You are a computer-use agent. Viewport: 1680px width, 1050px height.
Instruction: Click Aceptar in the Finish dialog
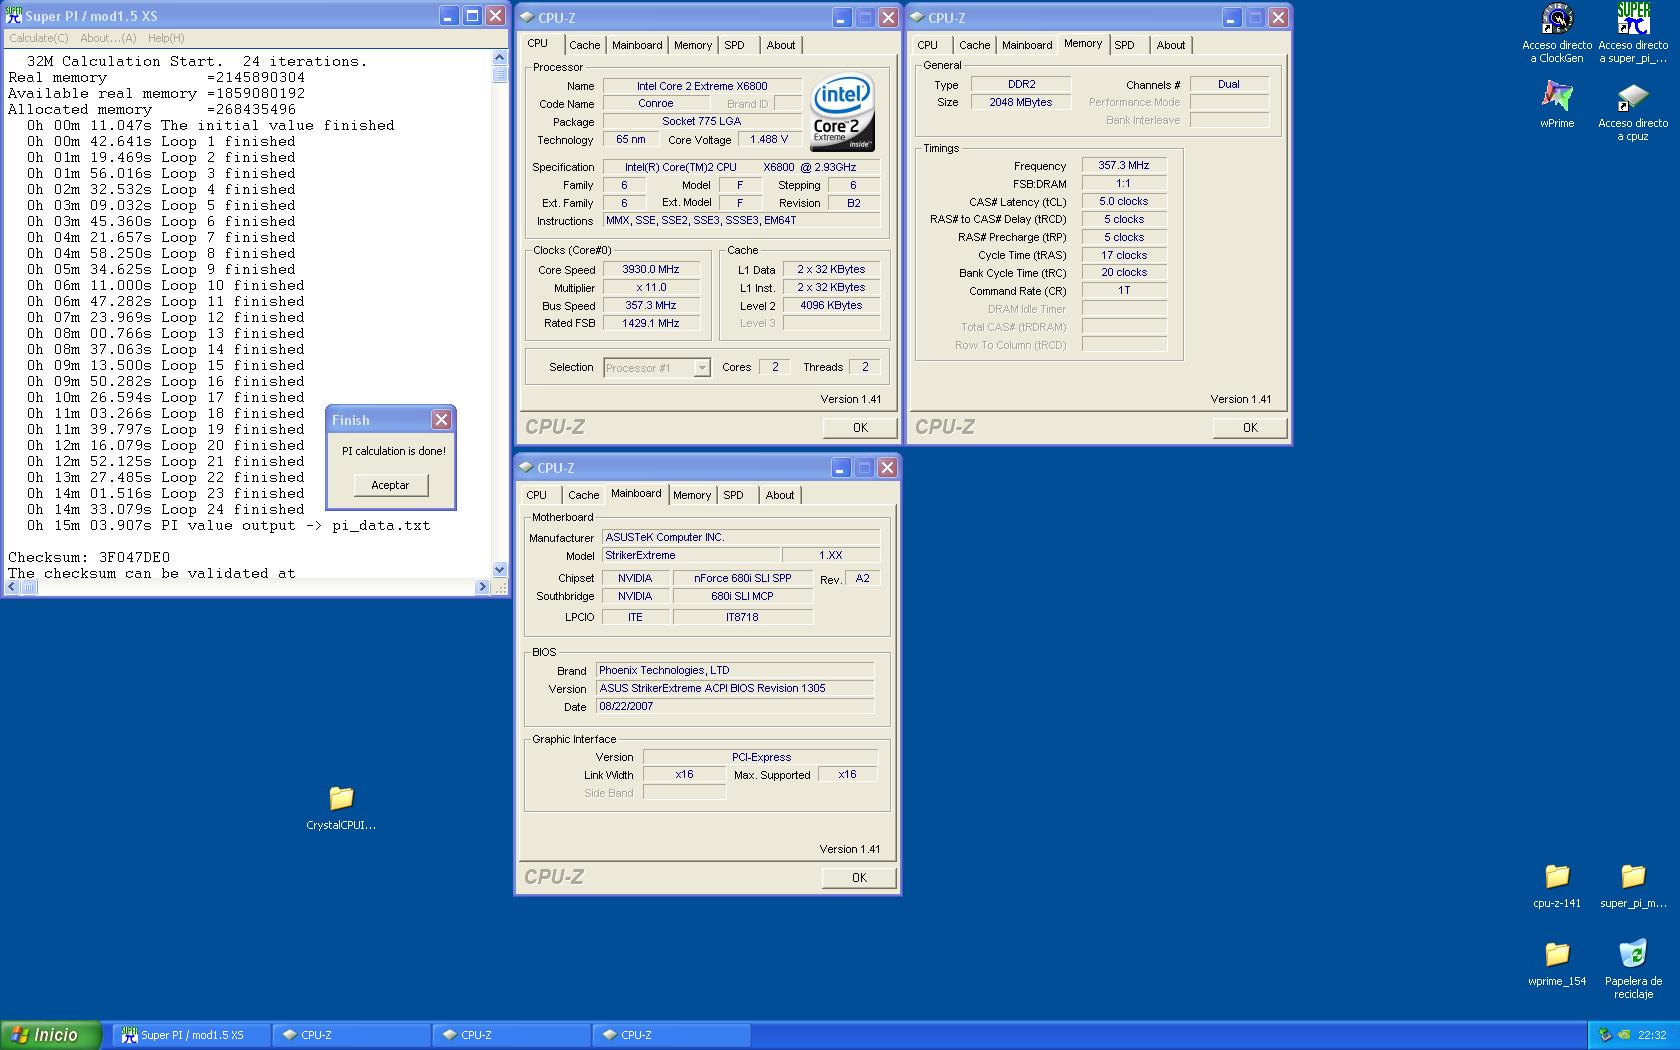390,485
